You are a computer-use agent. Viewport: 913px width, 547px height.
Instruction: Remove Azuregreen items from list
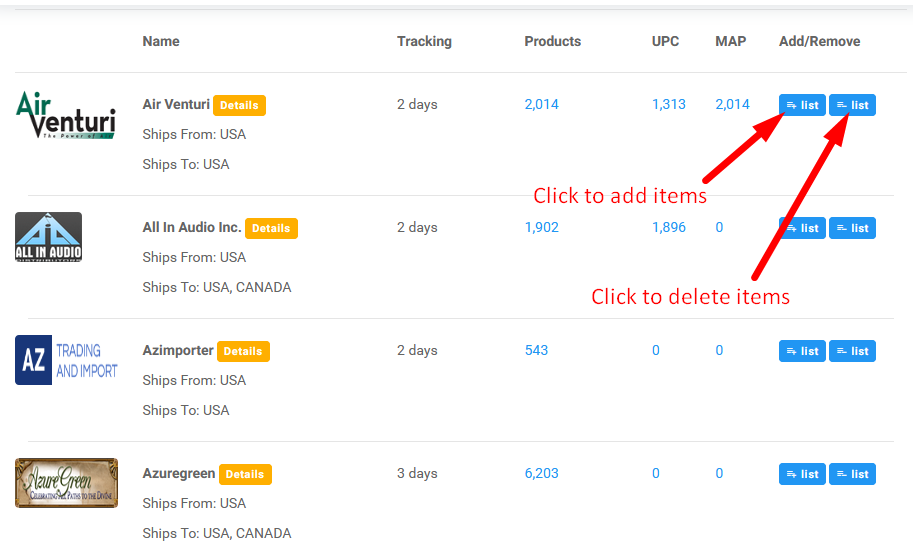pos(852,474)
